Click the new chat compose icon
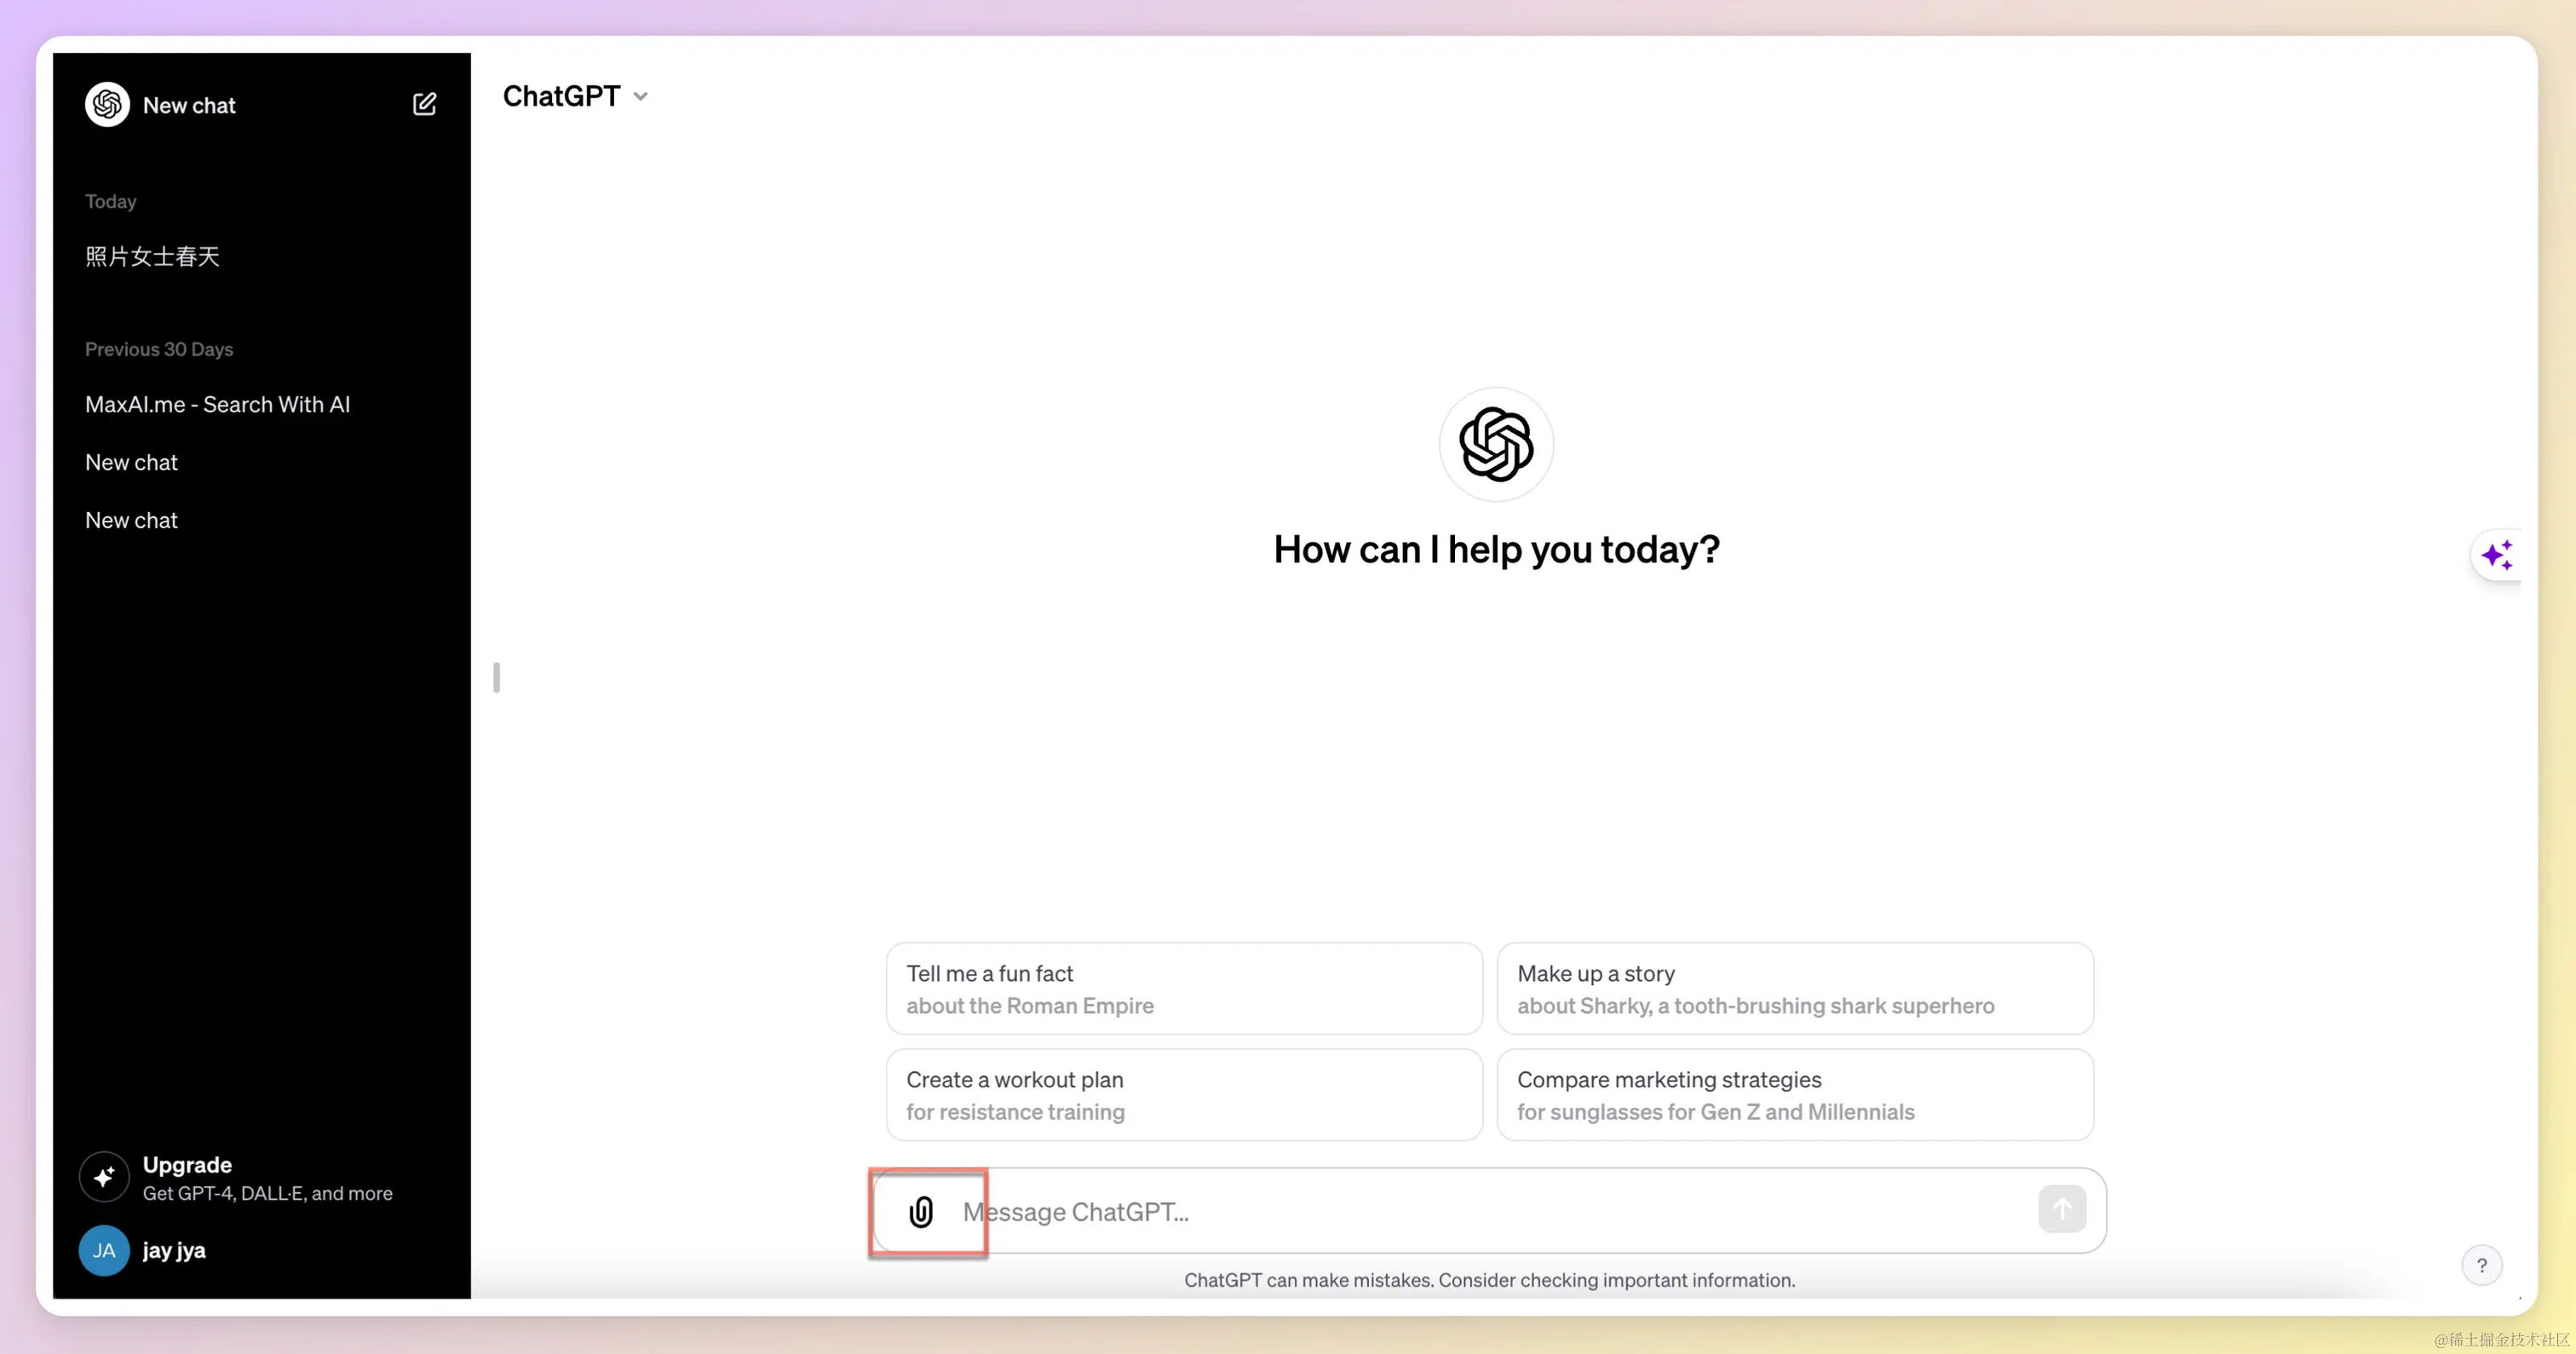 click(424, 104)
